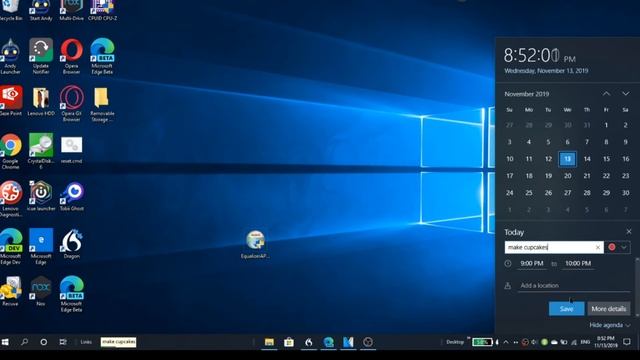Viewport: 640px width, 360px height.
Task: Launch Opera Browser from the desktop
Action: (71, 56)
